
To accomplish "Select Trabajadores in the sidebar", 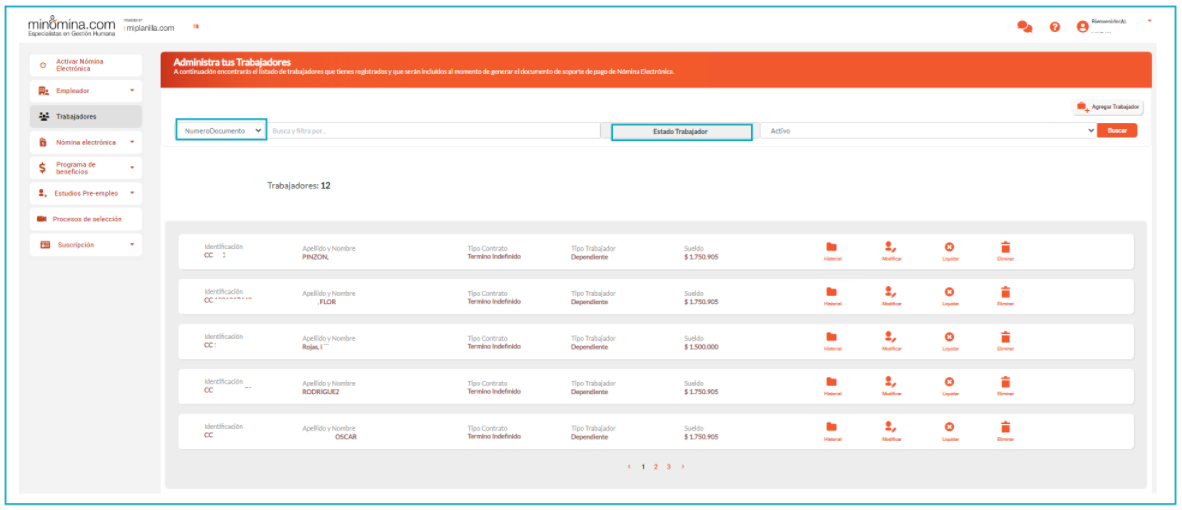I will point(85,116).
